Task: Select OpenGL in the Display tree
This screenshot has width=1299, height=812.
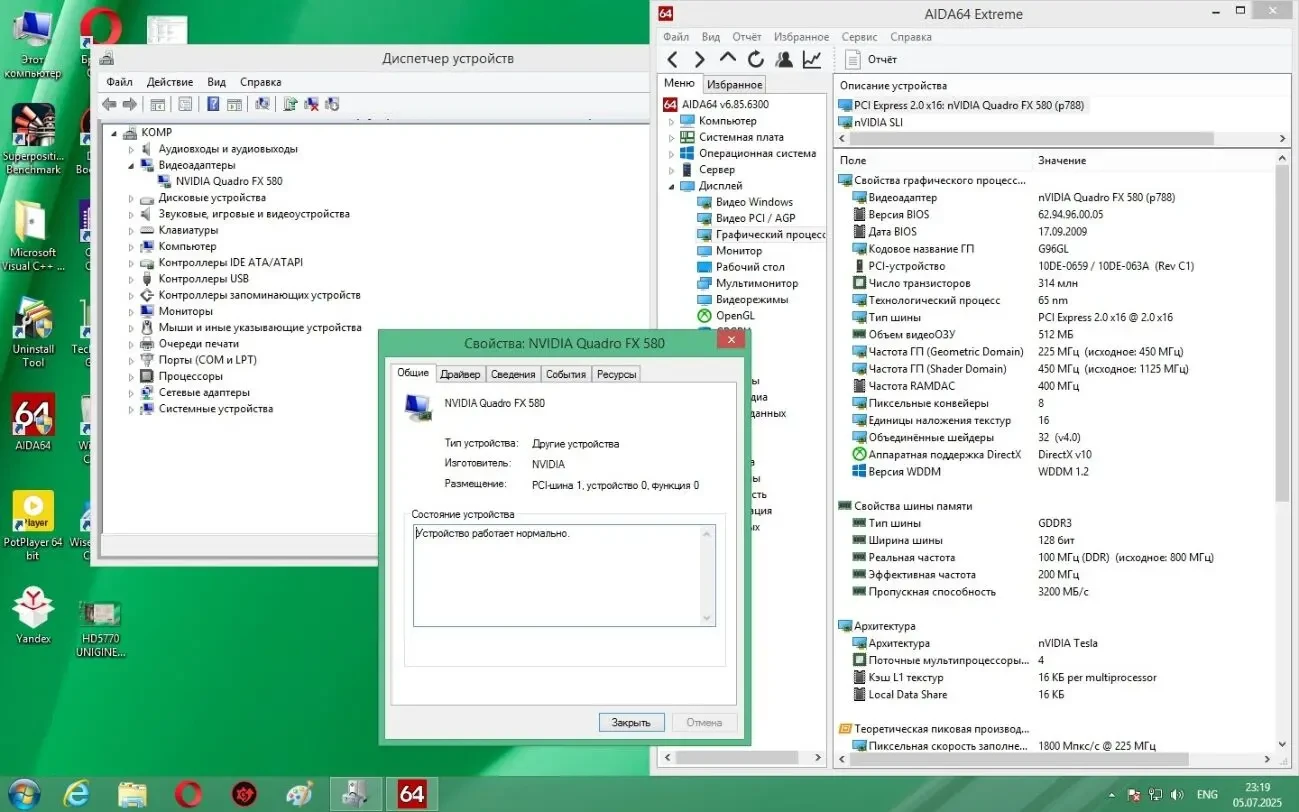Action: (x=735, y=316)
